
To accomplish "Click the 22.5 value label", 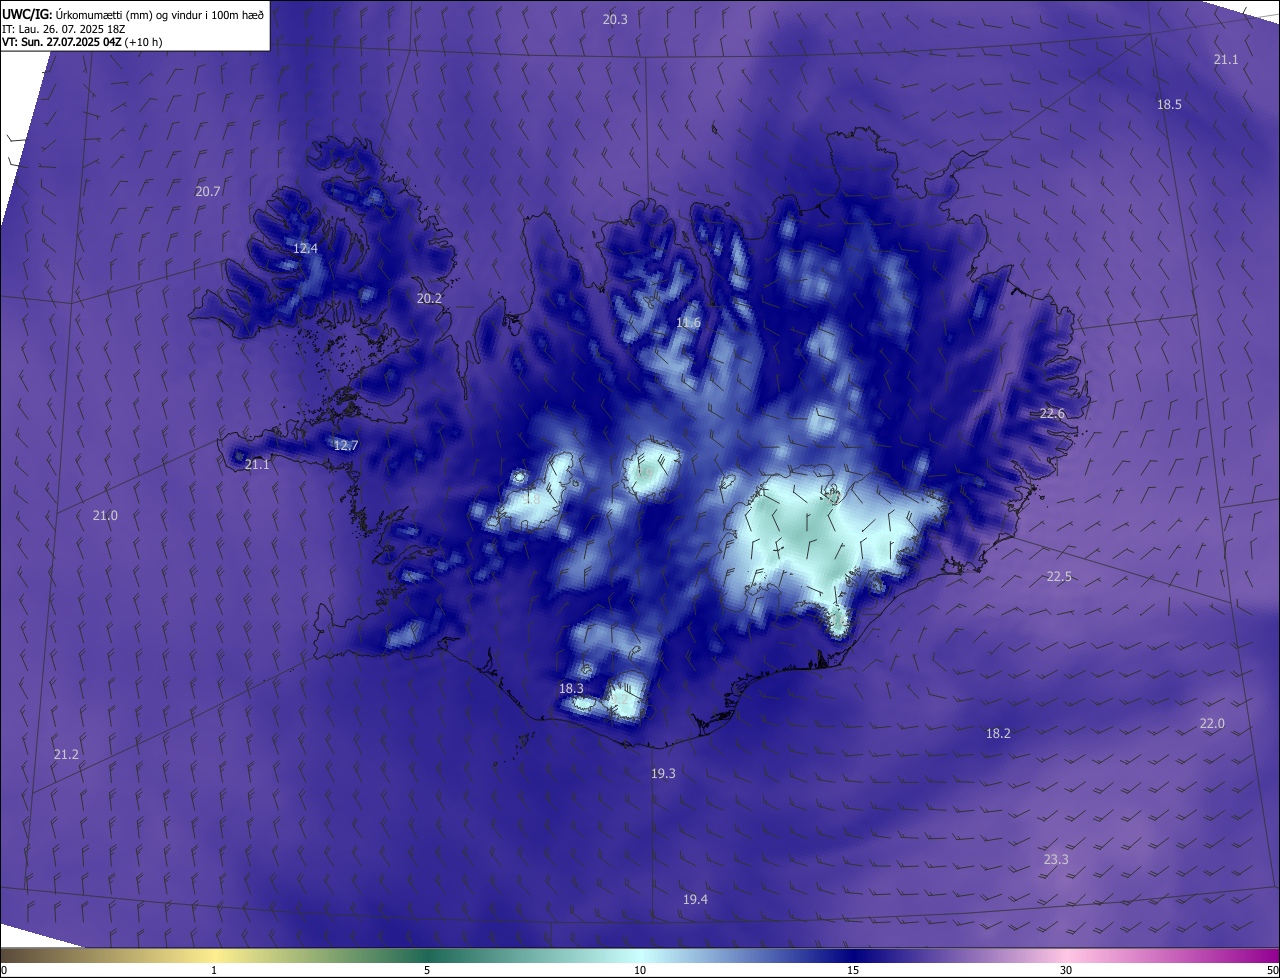I will coord(1059,576).
